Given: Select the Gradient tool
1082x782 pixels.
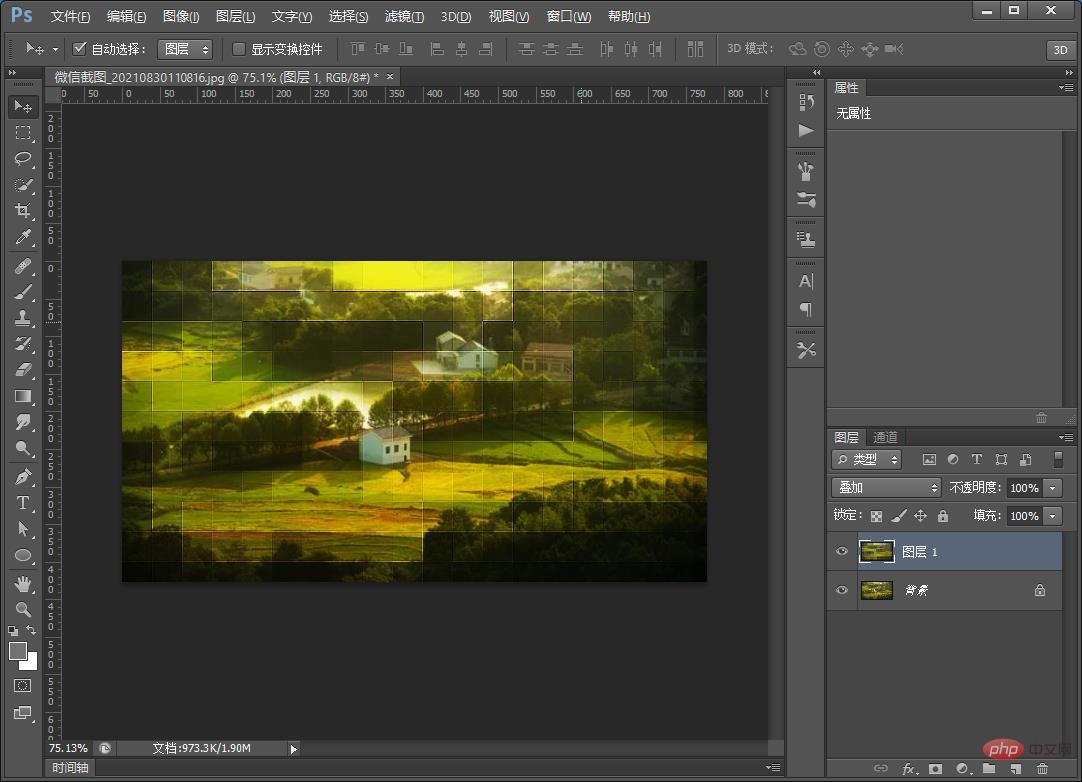Looking at the screenshot, I should point(23,396).
